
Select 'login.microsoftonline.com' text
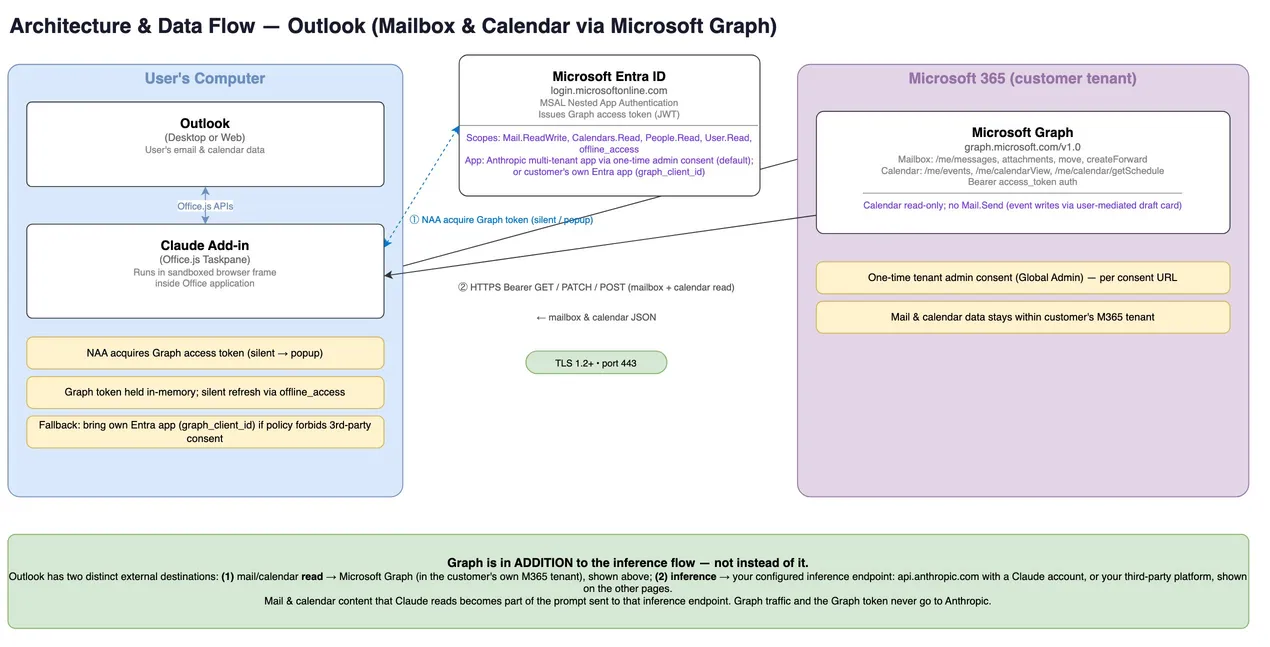pos(609,91)
